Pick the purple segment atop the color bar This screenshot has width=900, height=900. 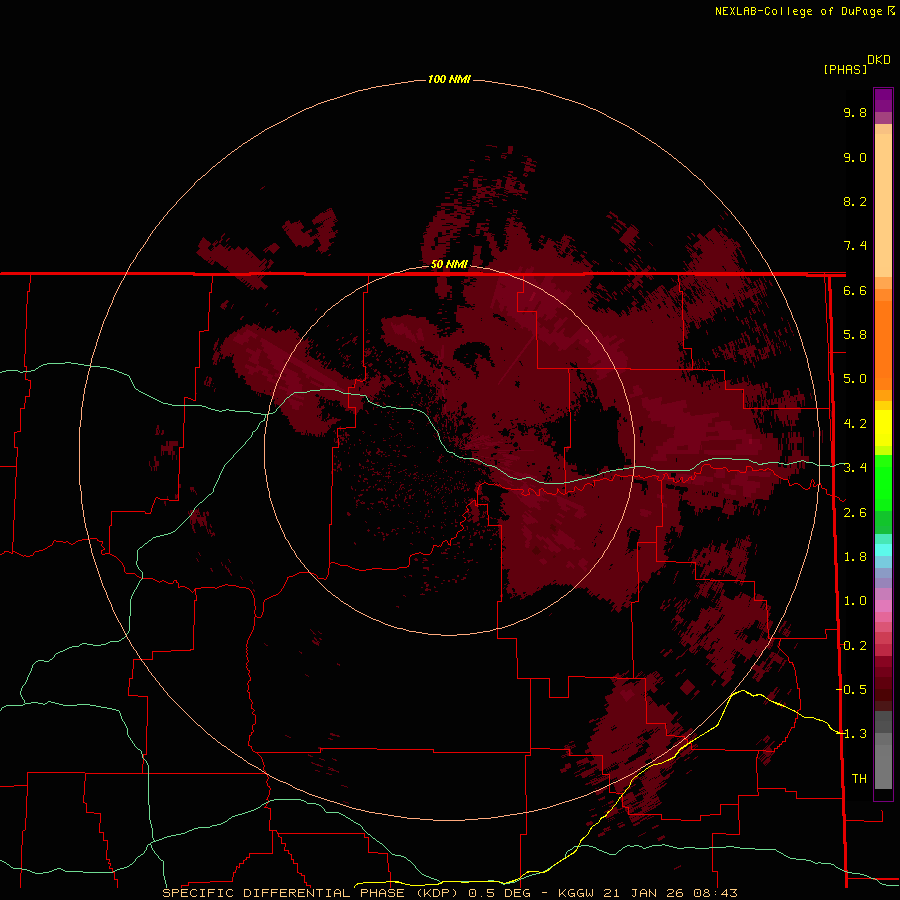[883, 100]
